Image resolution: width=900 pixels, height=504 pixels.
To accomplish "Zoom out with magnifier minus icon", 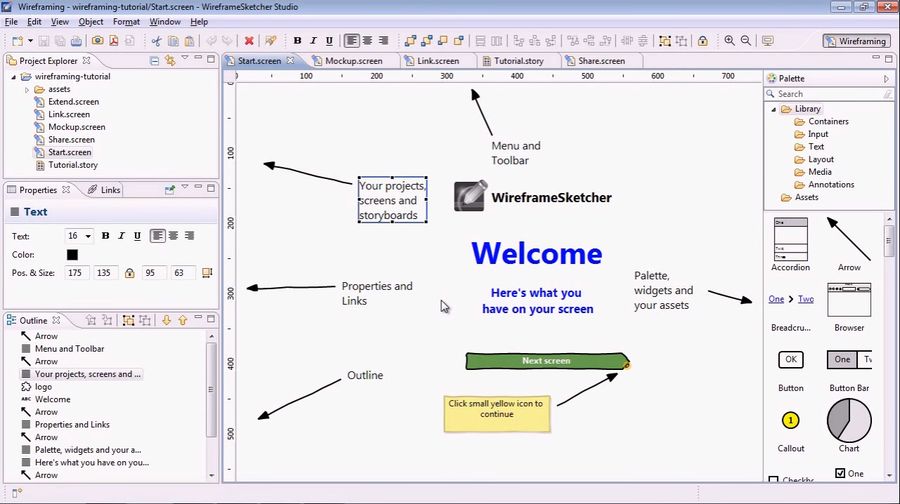I will [x=746, y=41].
